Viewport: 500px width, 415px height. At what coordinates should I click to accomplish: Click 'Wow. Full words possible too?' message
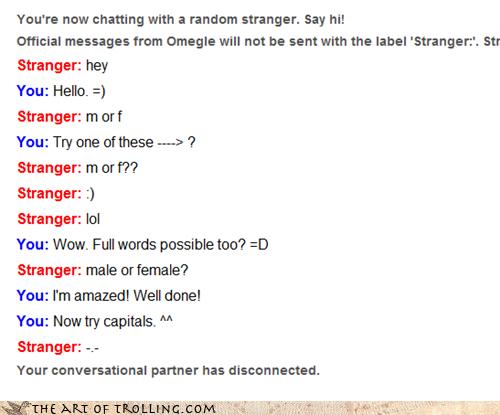click(x=161, y=245)
